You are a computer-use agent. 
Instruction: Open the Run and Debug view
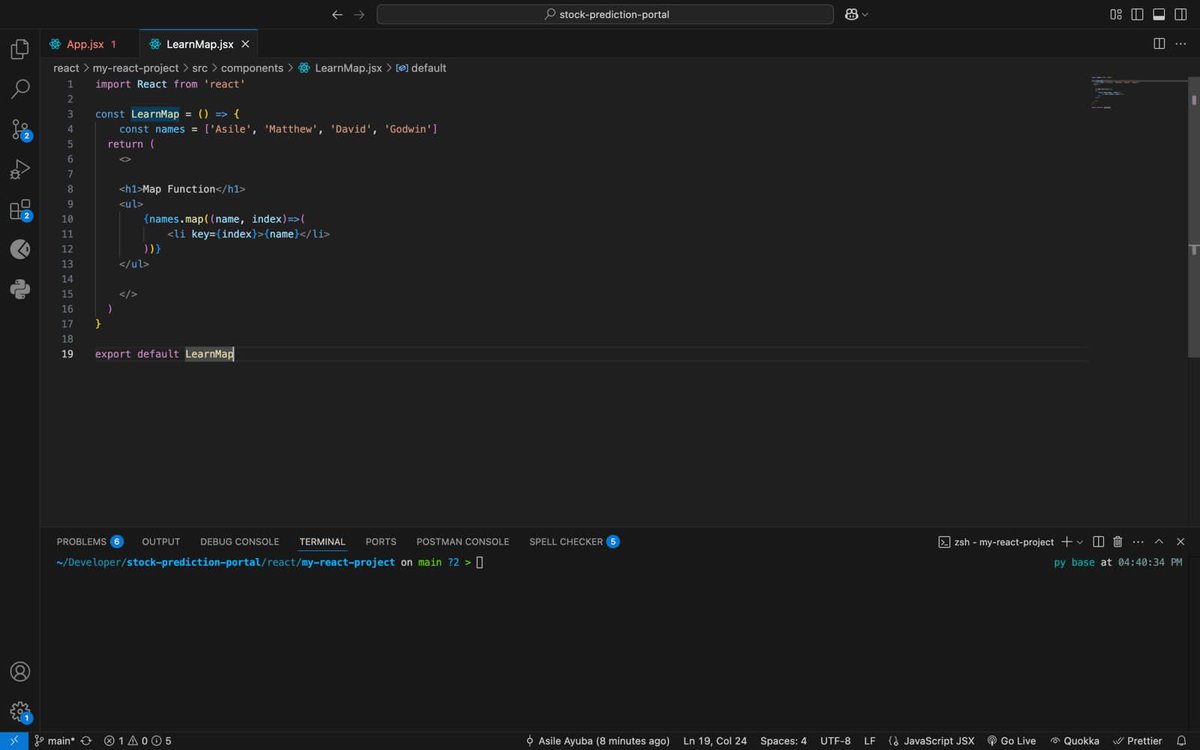coord(20,169)
